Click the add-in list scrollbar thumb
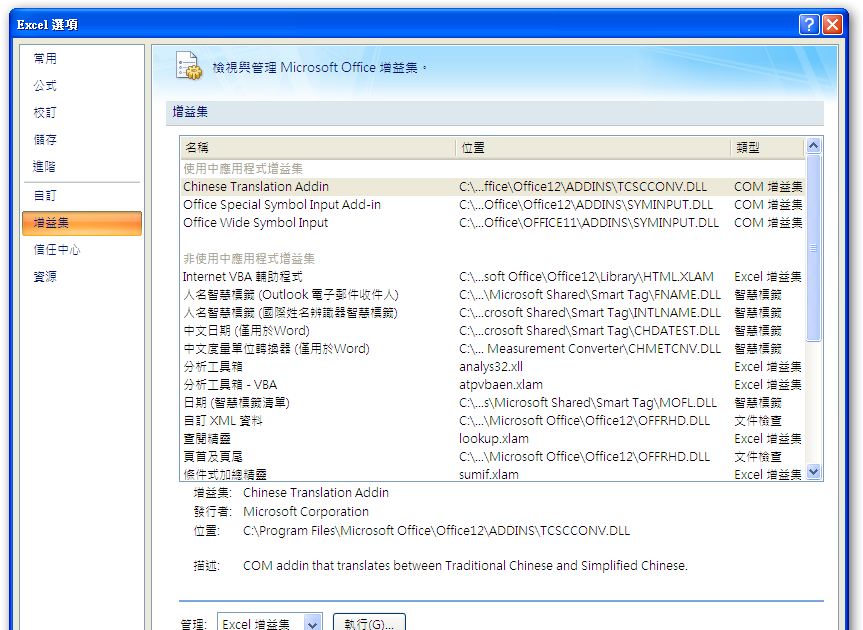This screenshot has height=630, width=863. click(813, 248)
